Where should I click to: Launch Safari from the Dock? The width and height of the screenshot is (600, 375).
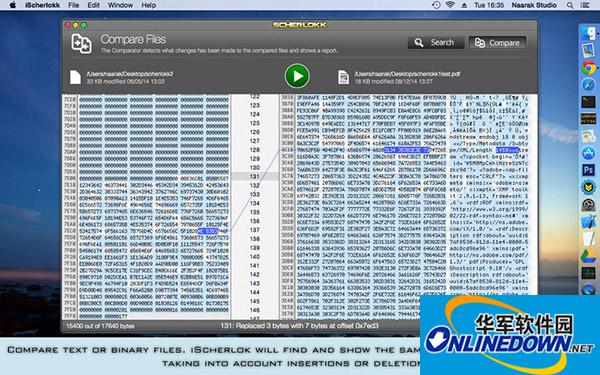[588, 85]
